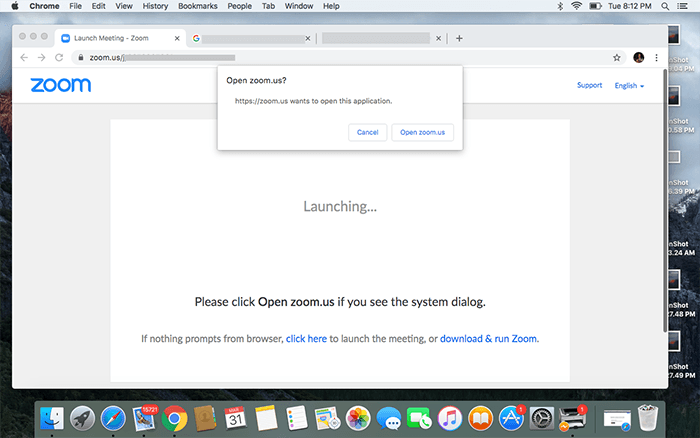This screenshot has height=438, width=700.
Task: Open the English language dropdown
Action: click(629, 86)
